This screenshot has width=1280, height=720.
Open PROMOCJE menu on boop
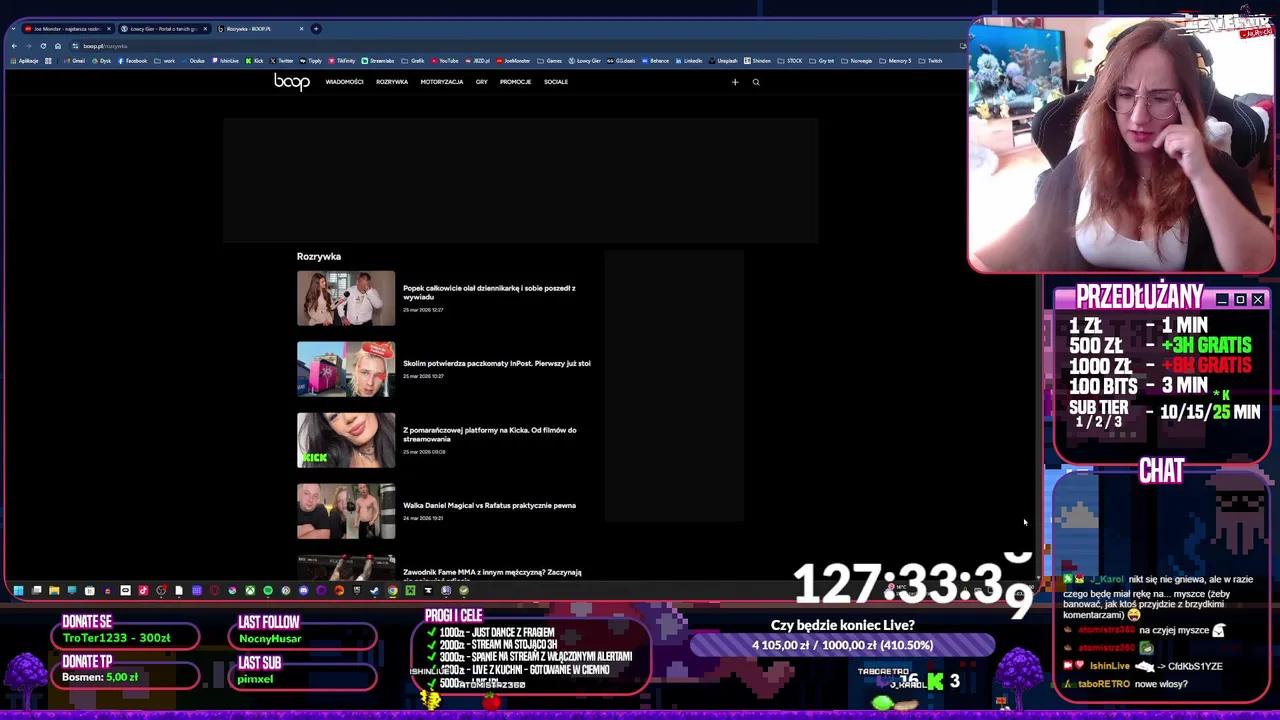[515, 82]
